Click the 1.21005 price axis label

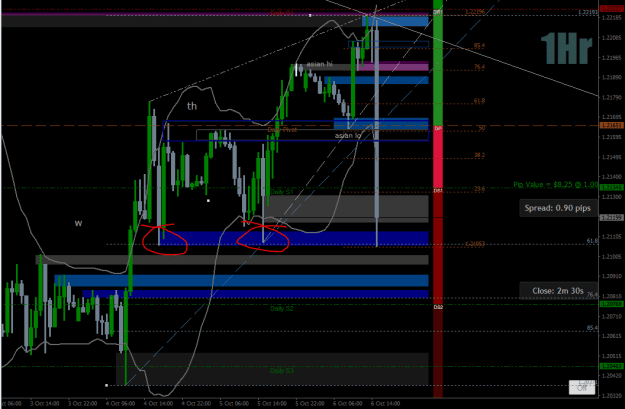pyautogui.click(x=612, y=257)
